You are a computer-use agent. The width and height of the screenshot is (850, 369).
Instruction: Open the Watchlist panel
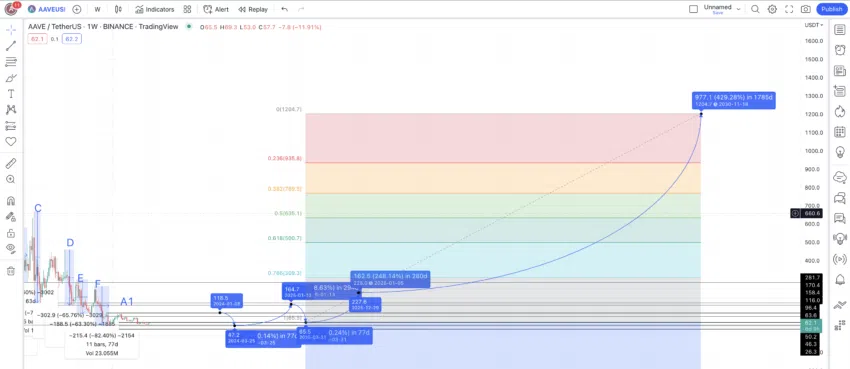click(x=840, y=30)
